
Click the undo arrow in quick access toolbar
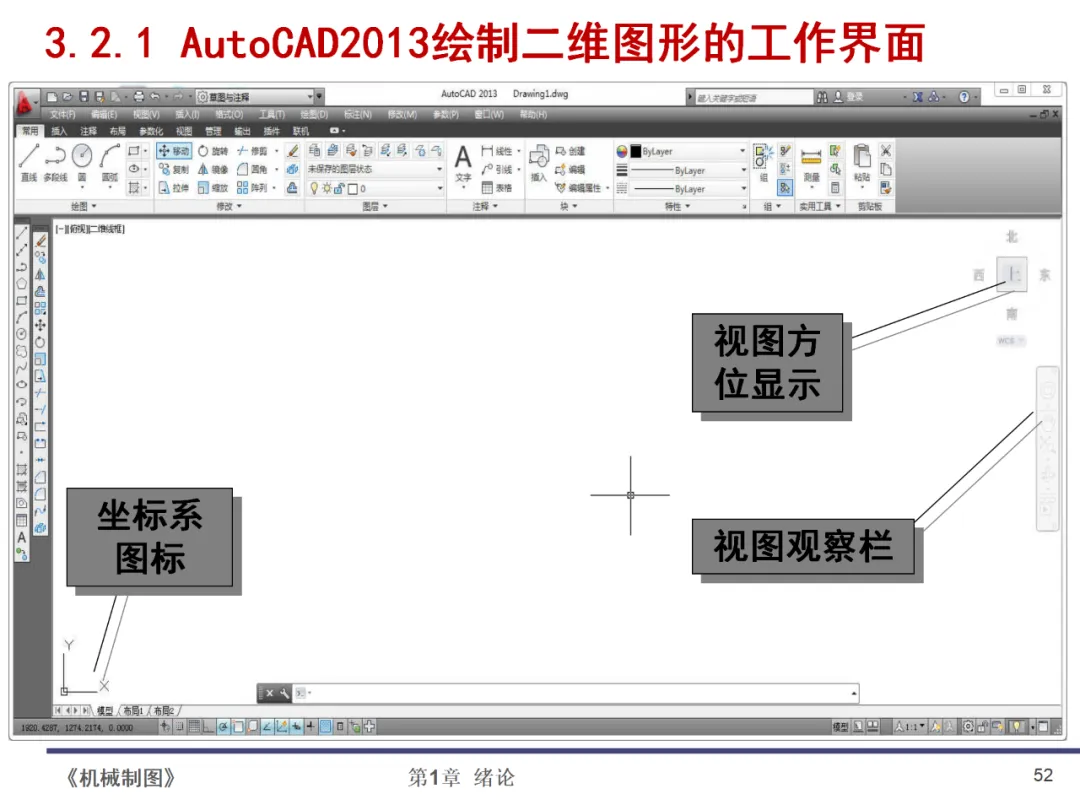[155, 96]
